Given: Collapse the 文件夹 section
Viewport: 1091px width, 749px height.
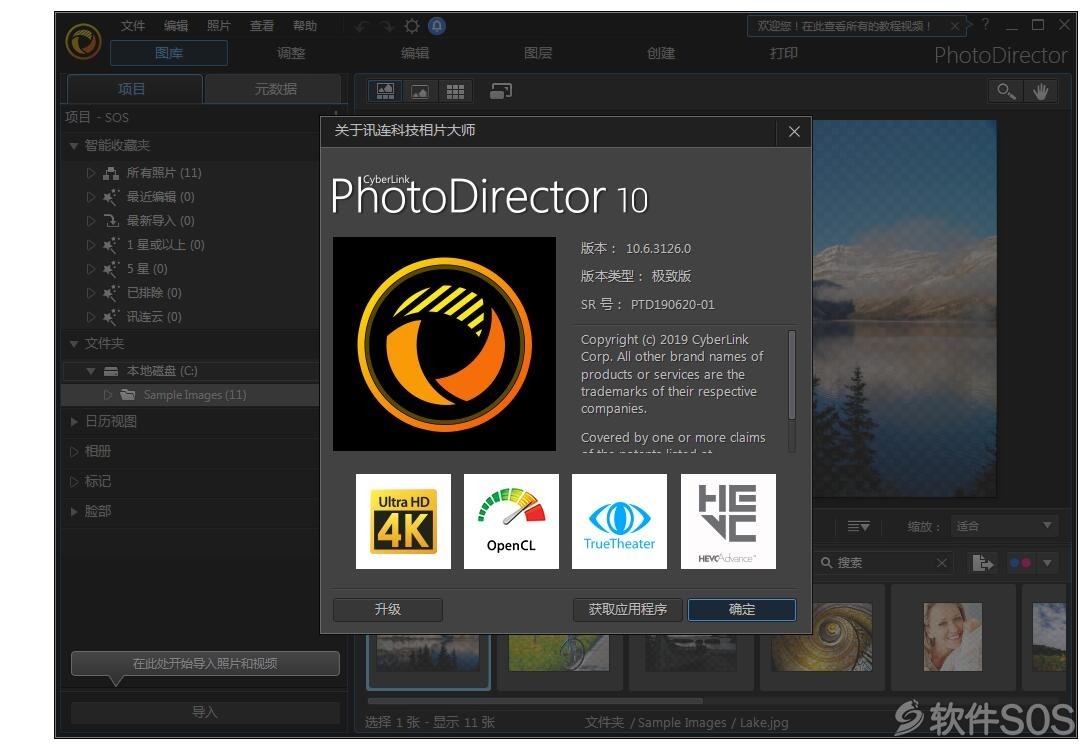Looking at the screenshot, I should tap(74, 344).
